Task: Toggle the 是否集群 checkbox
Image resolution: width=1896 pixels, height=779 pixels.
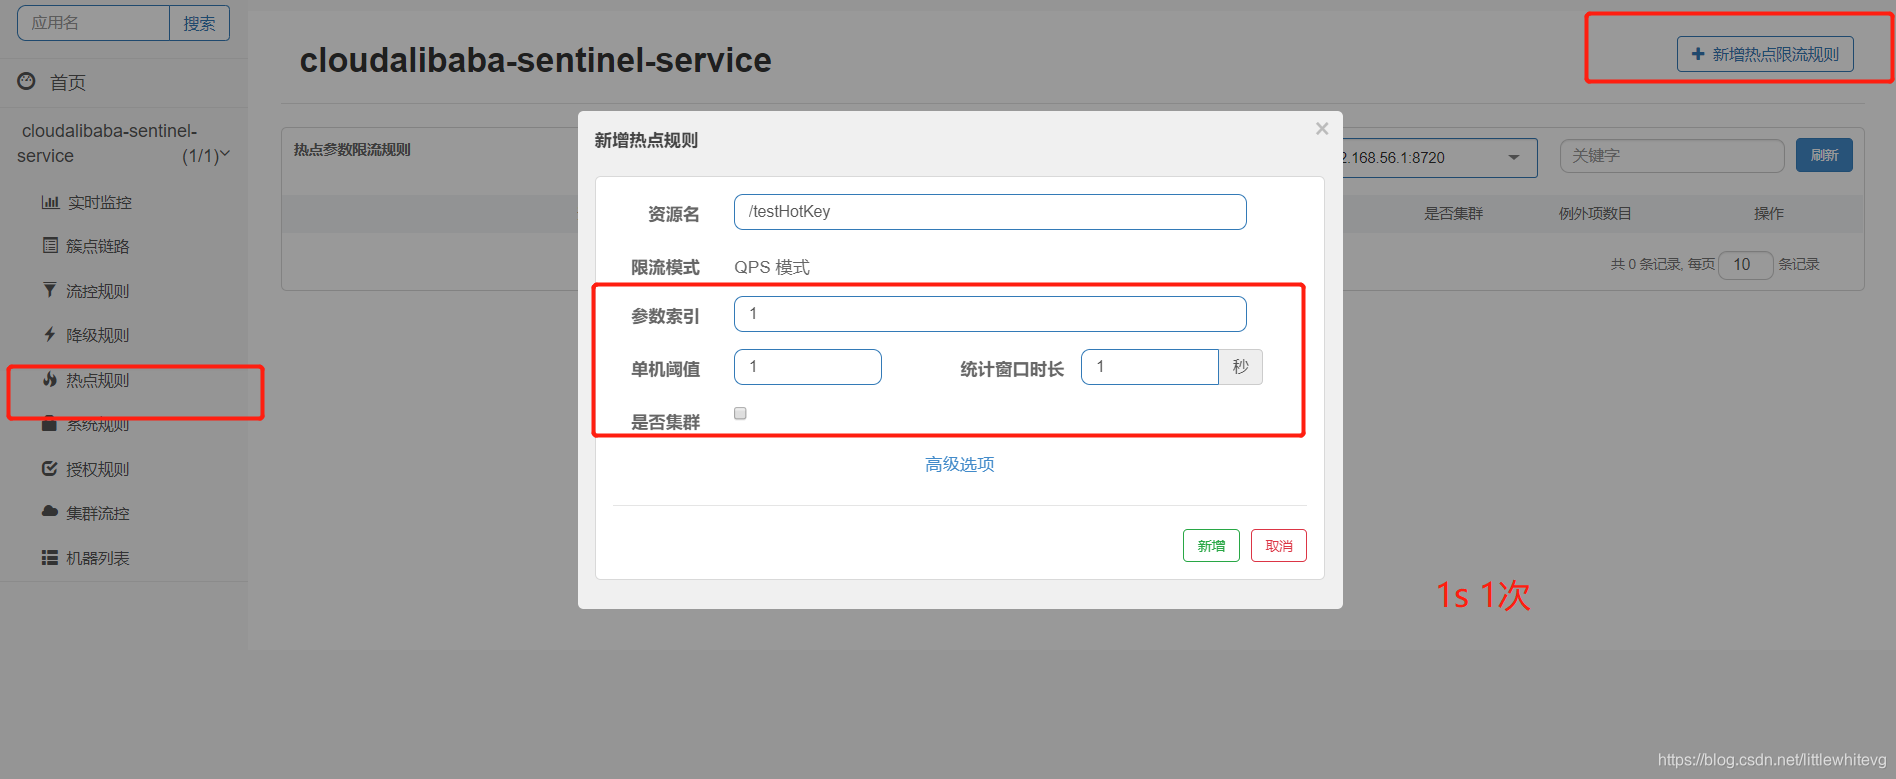Action: (740, 413)
